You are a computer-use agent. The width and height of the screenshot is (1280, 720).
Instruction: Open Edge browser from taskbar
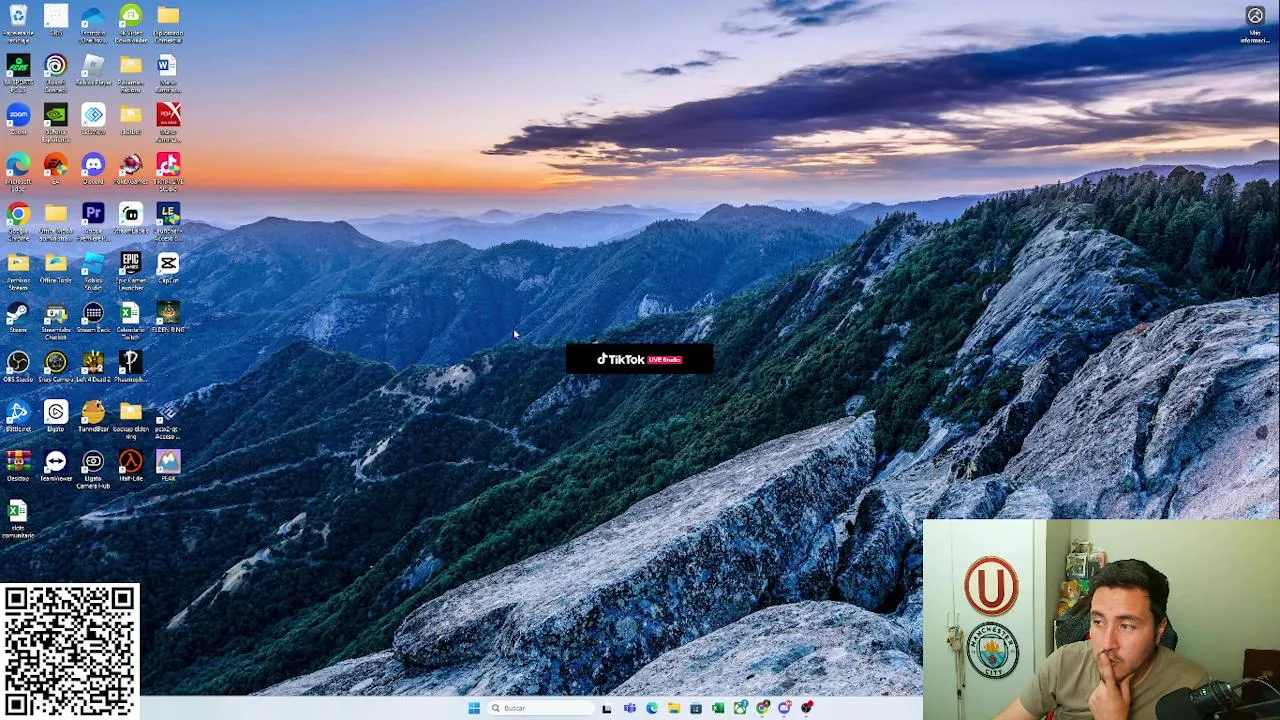(x=652, y=708)
